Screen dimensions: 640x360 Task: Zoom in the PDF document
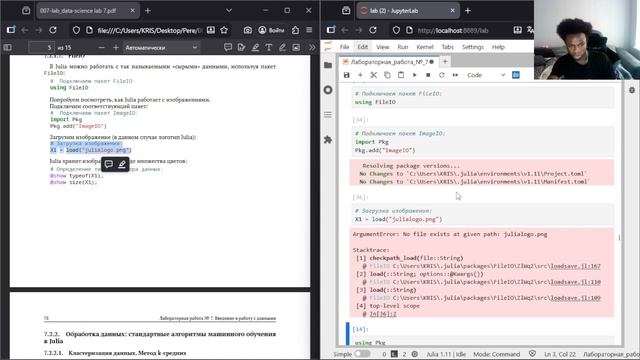[116, 48]
